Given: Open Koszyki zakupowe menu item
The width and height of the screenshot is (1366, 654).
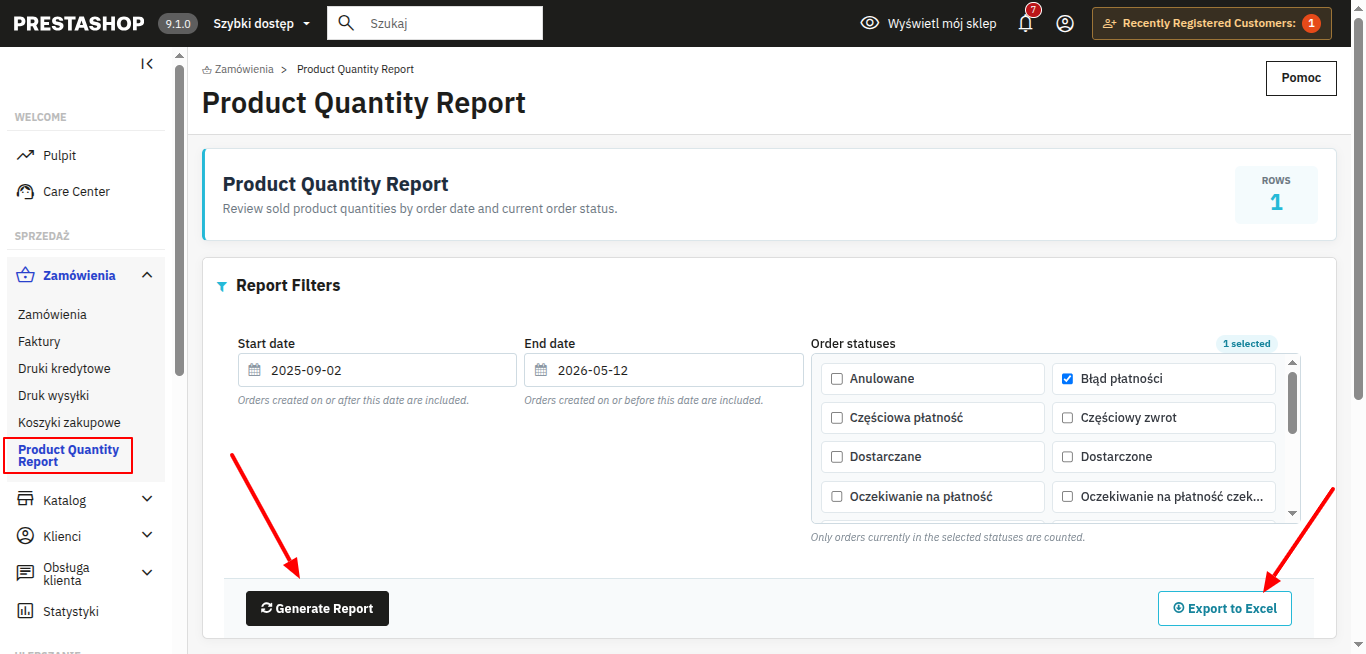Looking at the screenshot, I should click(x=69, y=422).
